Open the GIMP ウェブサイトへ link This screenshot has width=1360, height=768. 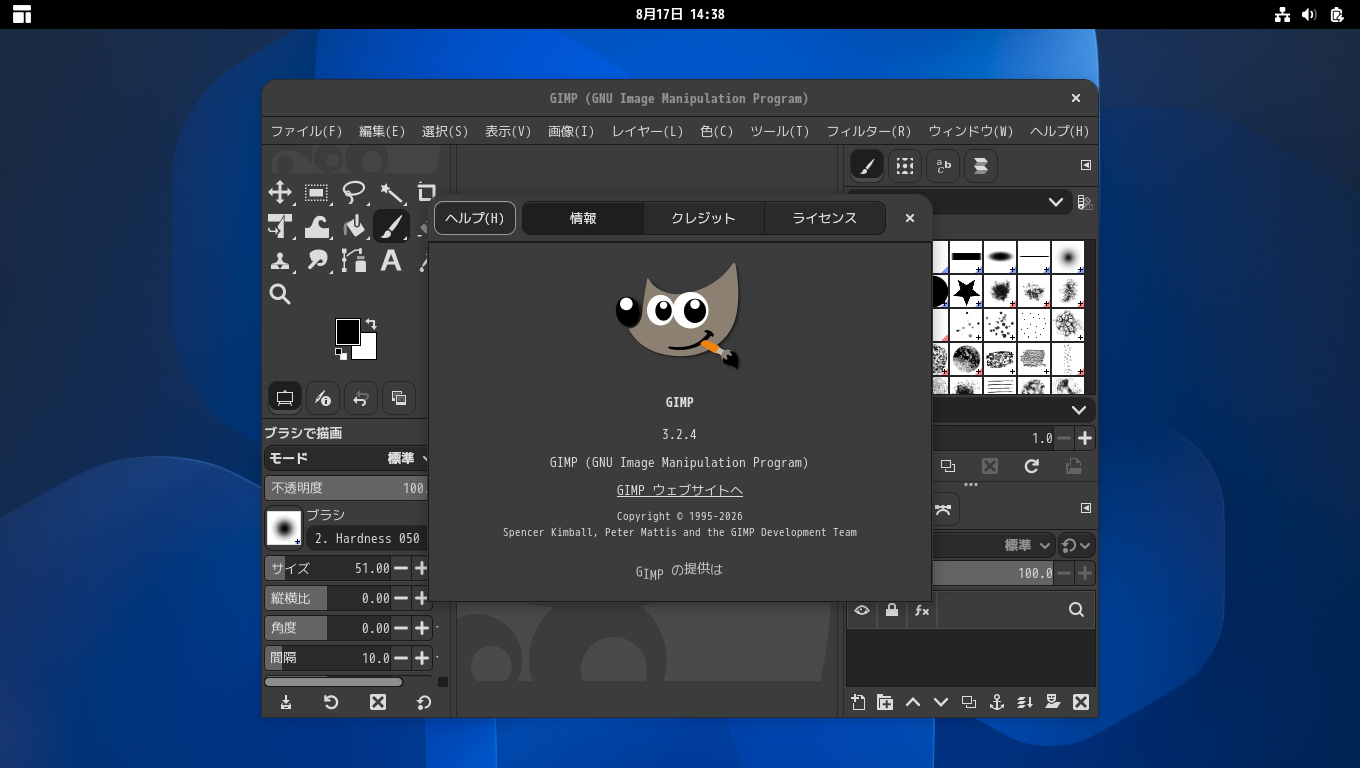(x=679, y=490)
